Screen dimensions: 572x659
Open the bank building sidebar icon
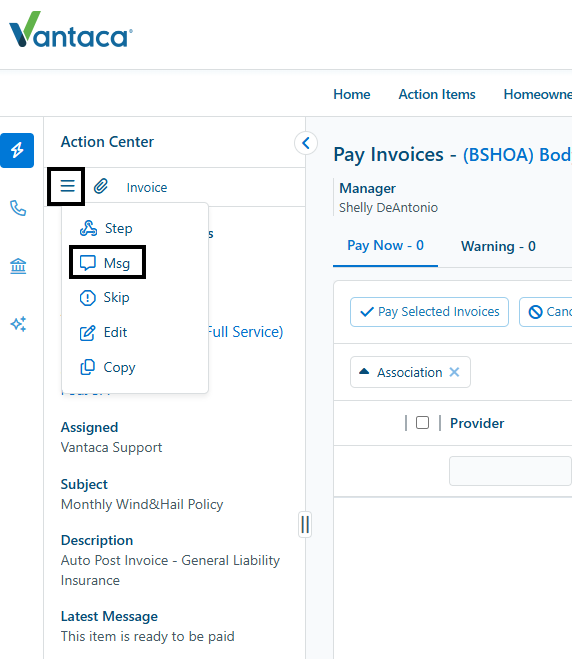coord(18,266)
